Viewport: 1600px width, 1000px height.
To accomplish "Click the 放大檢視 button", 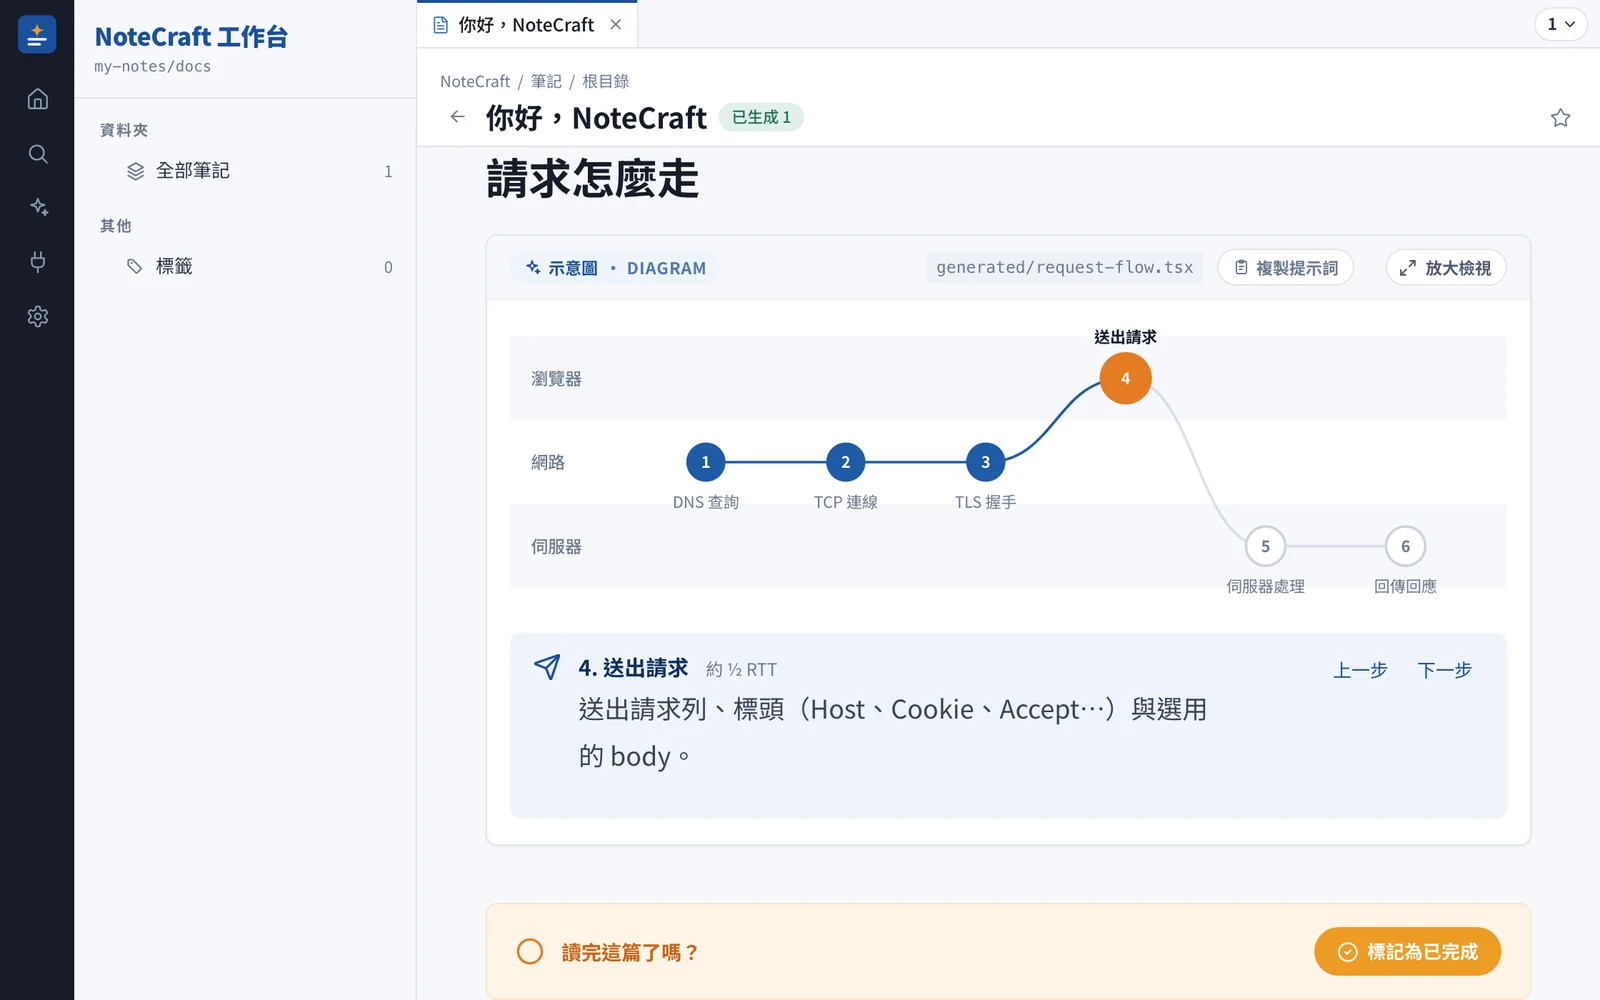I will 1446,268.
